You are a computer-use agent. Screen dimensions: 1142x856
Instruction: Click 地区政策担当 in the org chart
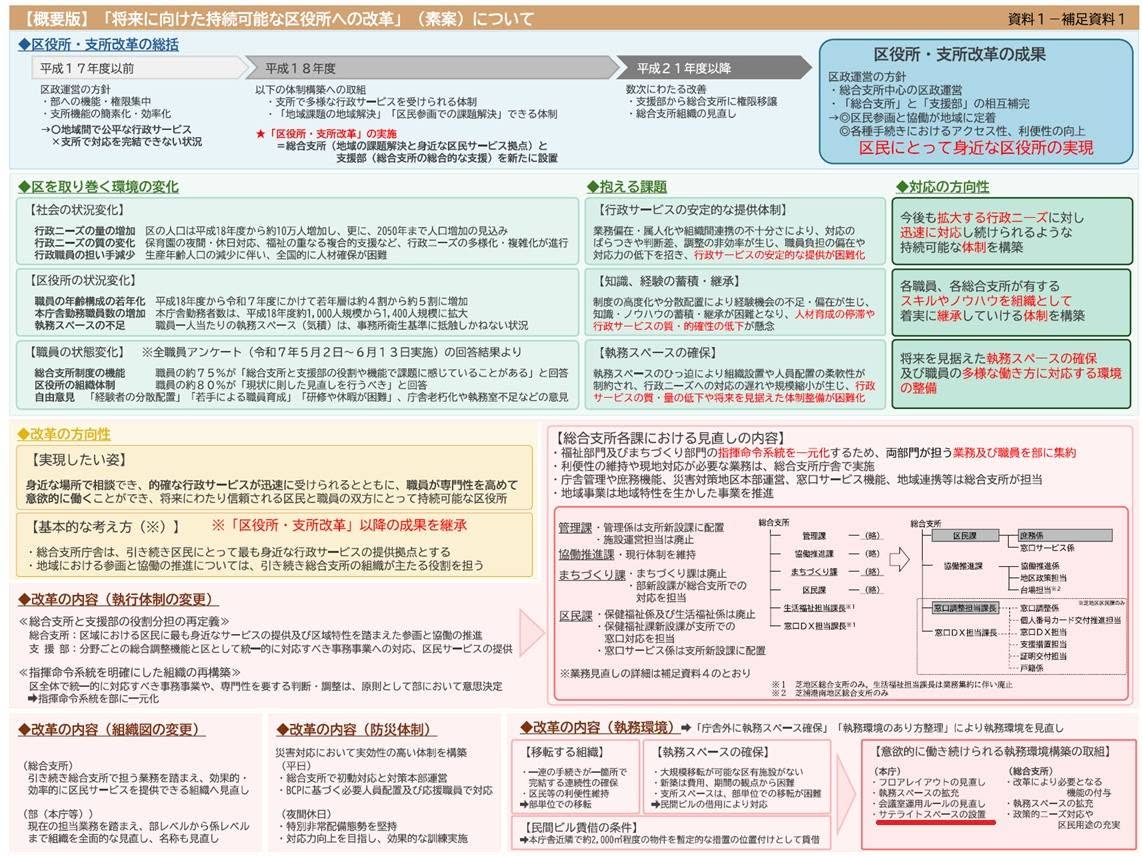[1043, 577]
